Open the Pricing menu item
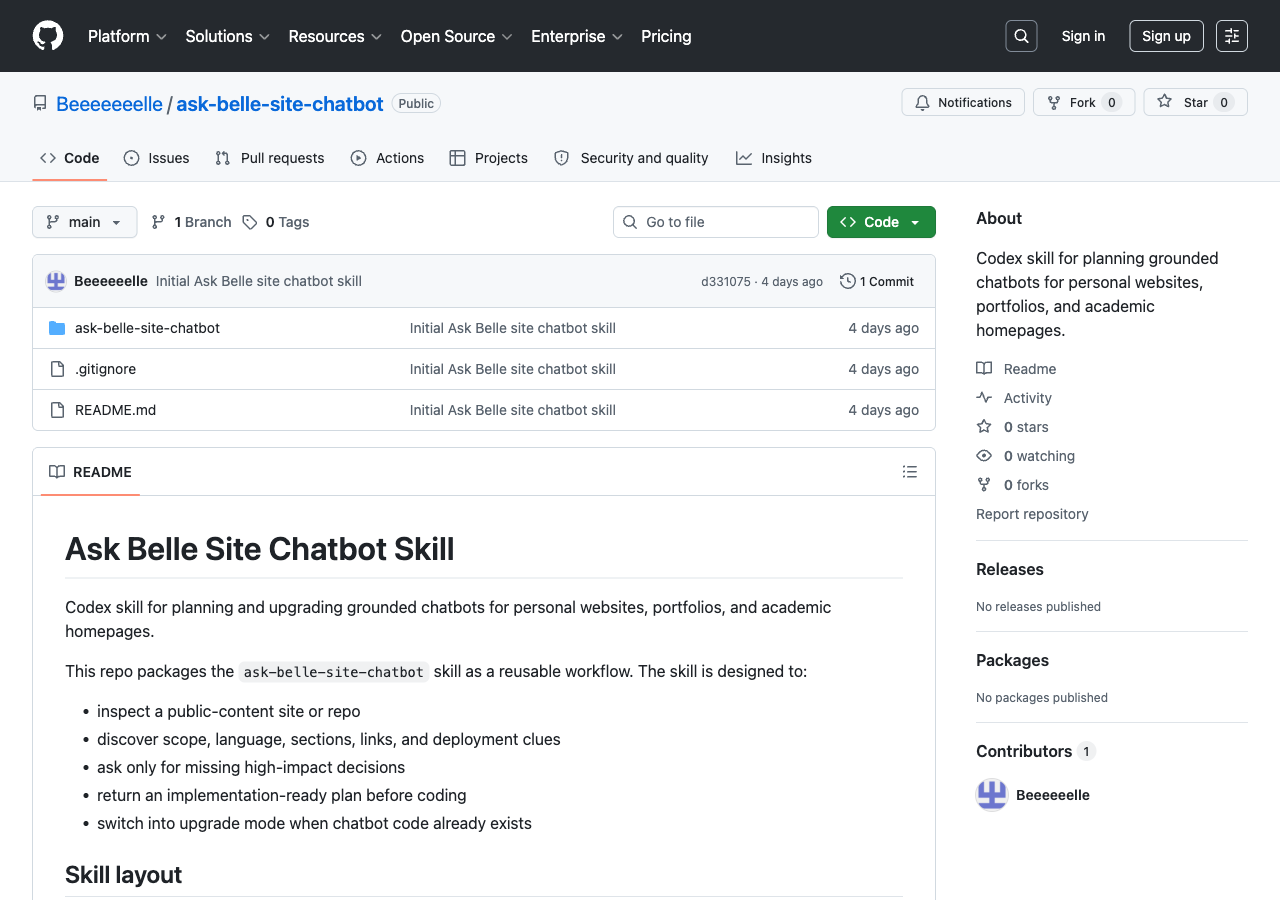1280x900 pixels. (666, 36)
